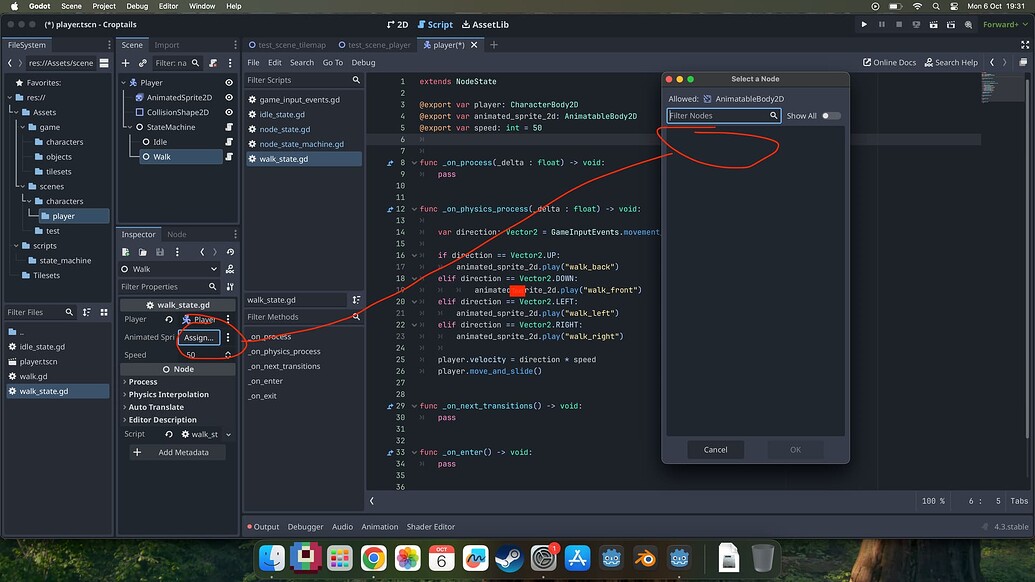Viewport: 1035px width, 582px height.
Task: Run the project with the Play button
Action: (x=863, y=24)
